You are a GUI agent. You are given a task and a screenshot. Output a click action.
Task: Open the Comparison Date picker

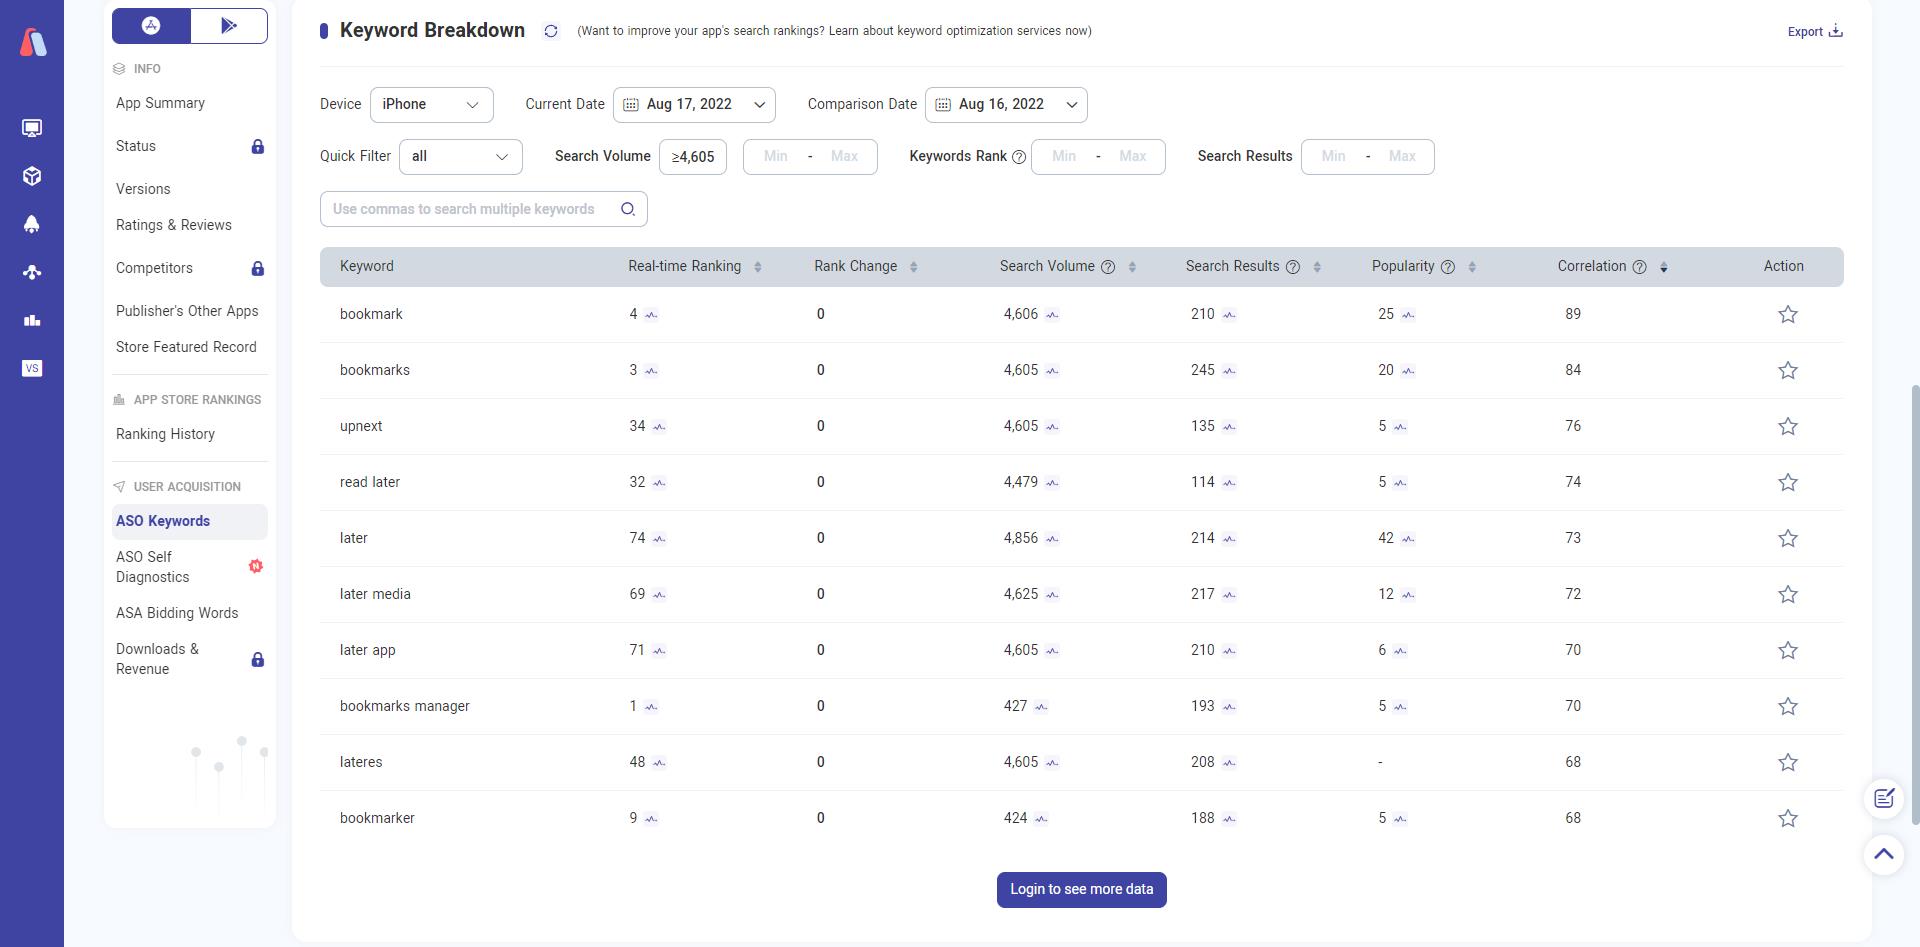[x=1006, y=105]
